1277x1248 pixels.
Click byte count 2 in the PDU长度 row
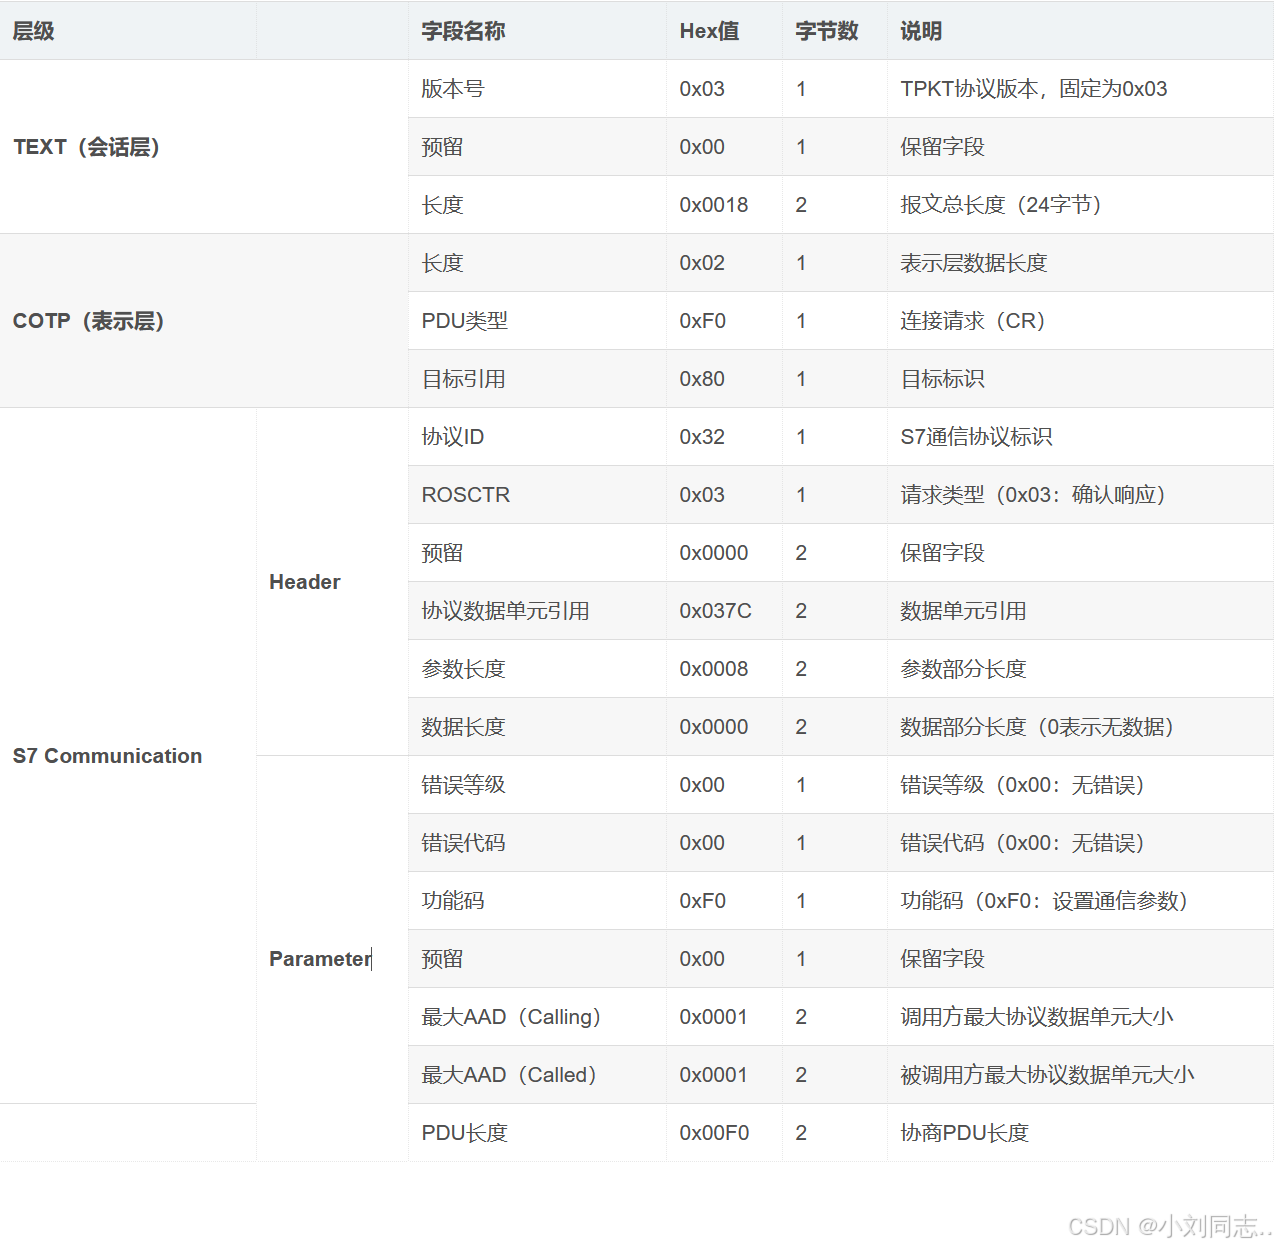point(801,1133)
